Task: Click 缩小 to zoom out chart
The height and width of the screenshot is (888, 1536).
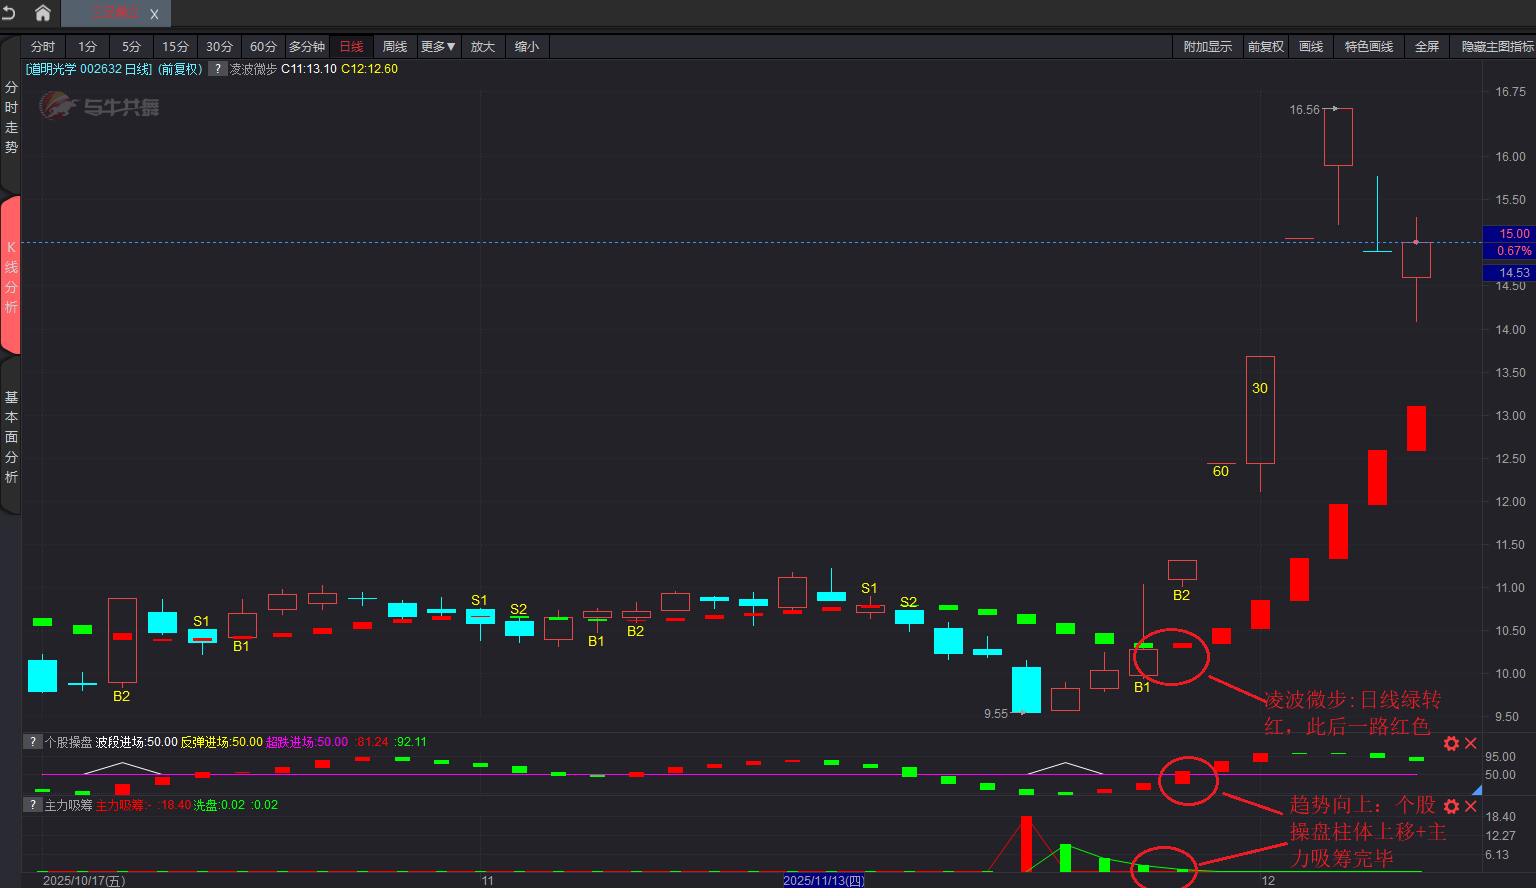Action: point(527,47)
